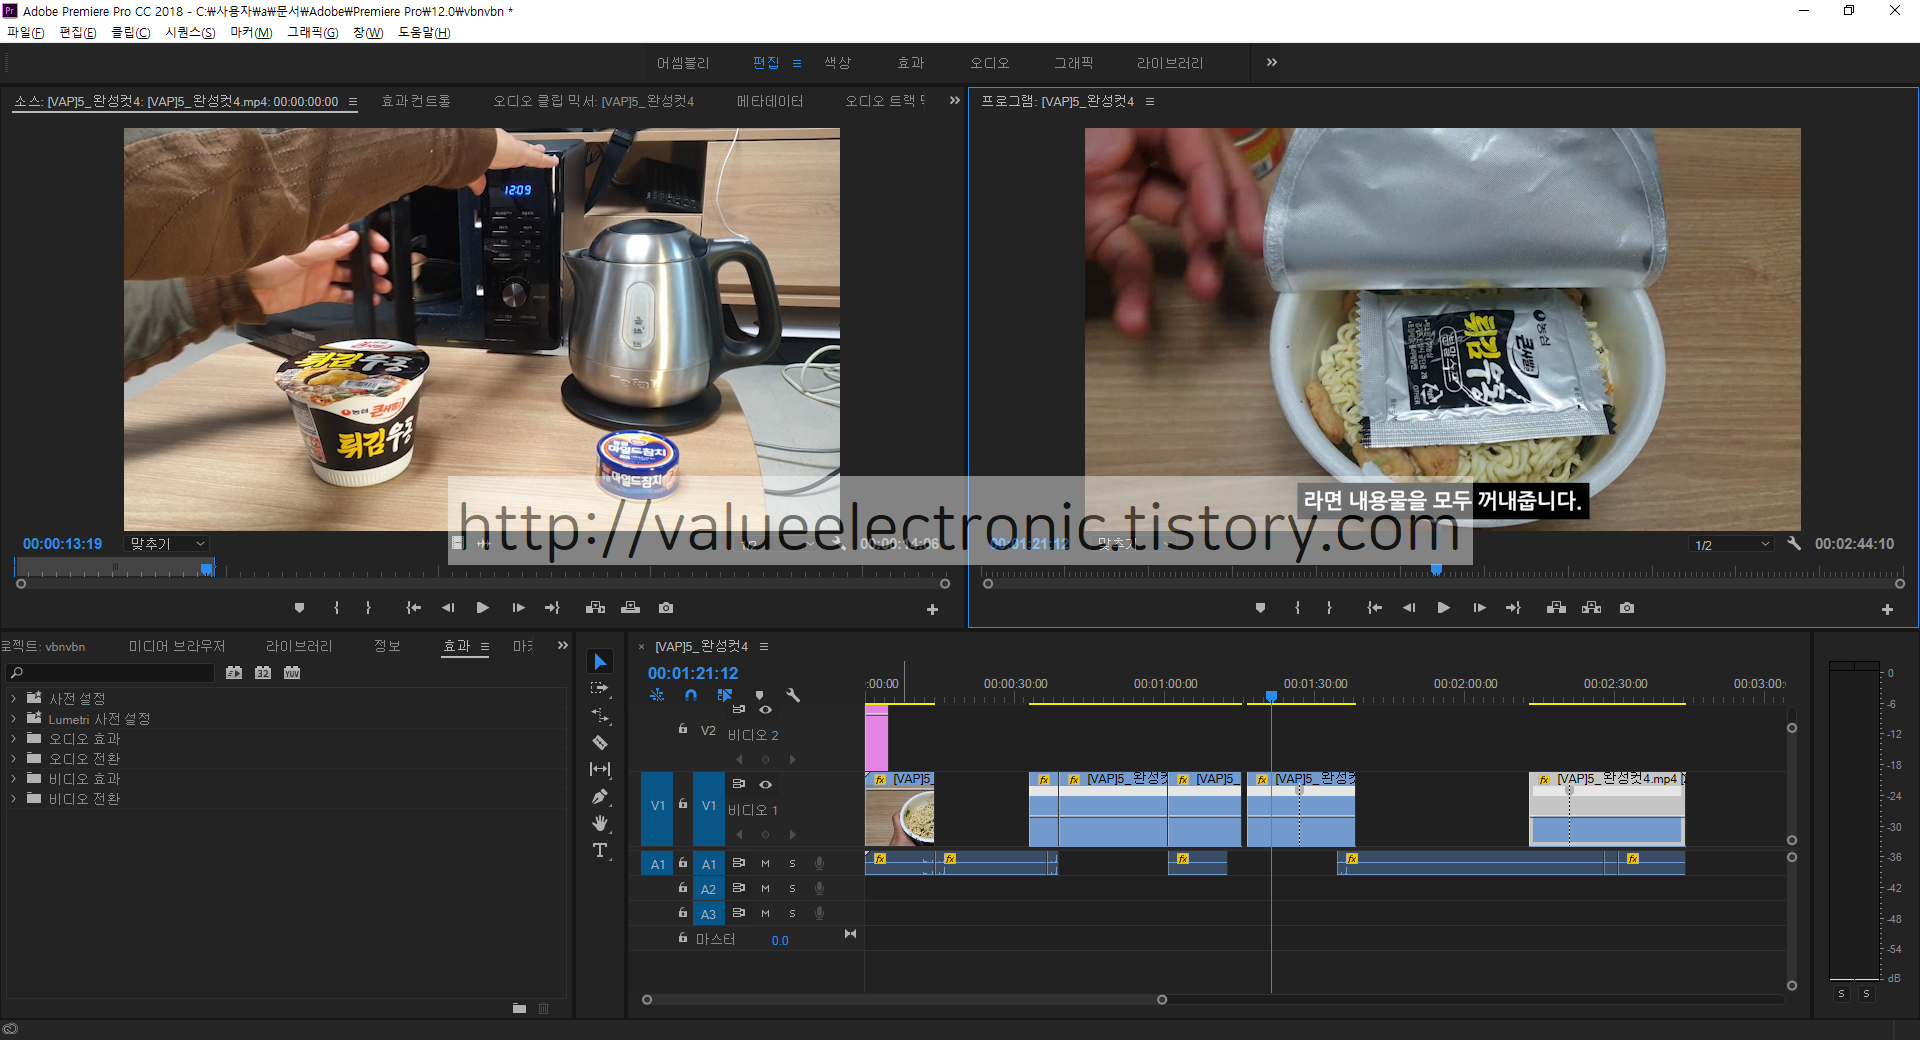Image resolution: width=1920 pixels, height=1040 pixels.
Task: Open 효과 컨트롤 panel tab
Action: (415, 101)
